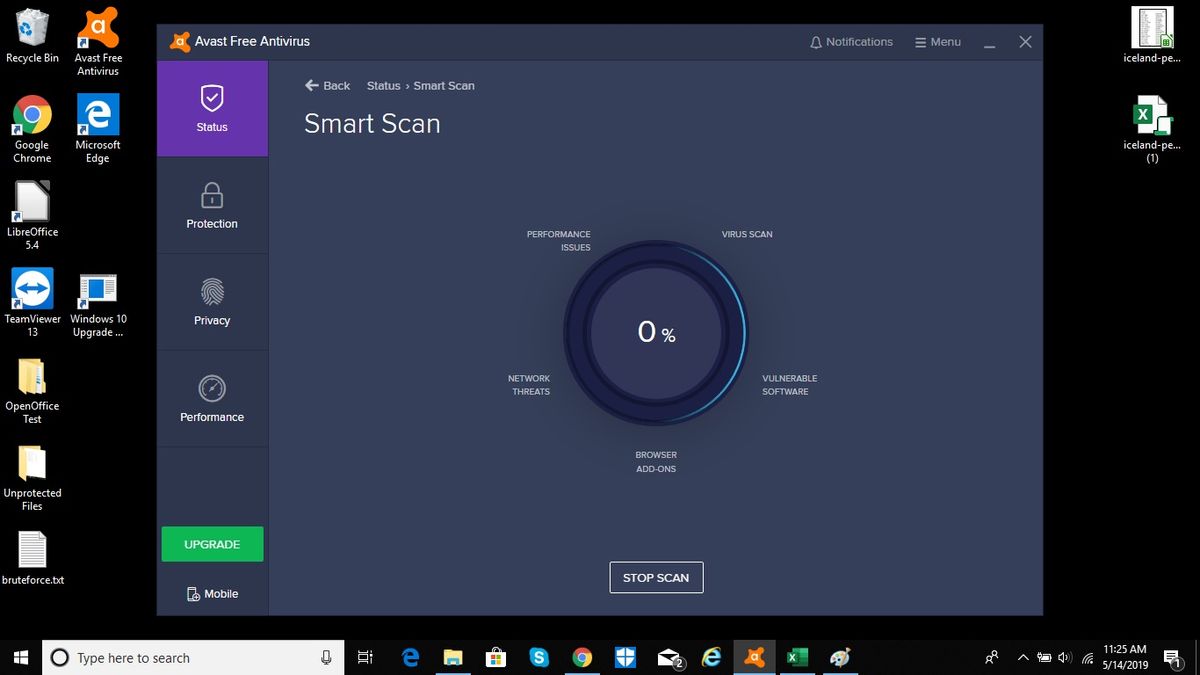Switch to Excel on the taskbar
The width and height of the screenshot is (1200, 675).
797,657
